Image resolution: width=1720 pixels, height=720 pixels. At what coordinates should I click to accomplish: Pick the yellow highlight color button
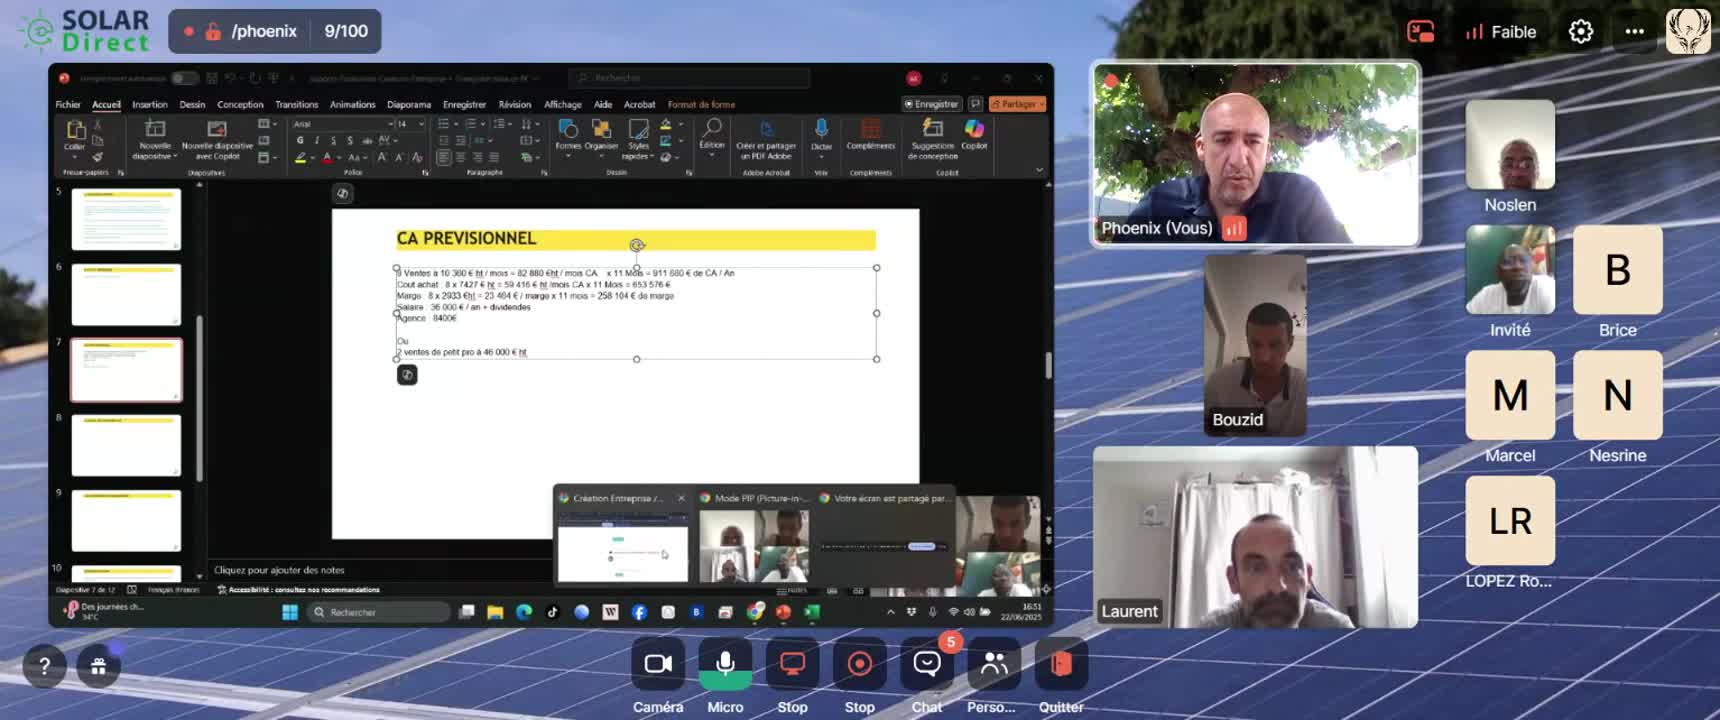point(300,158)
